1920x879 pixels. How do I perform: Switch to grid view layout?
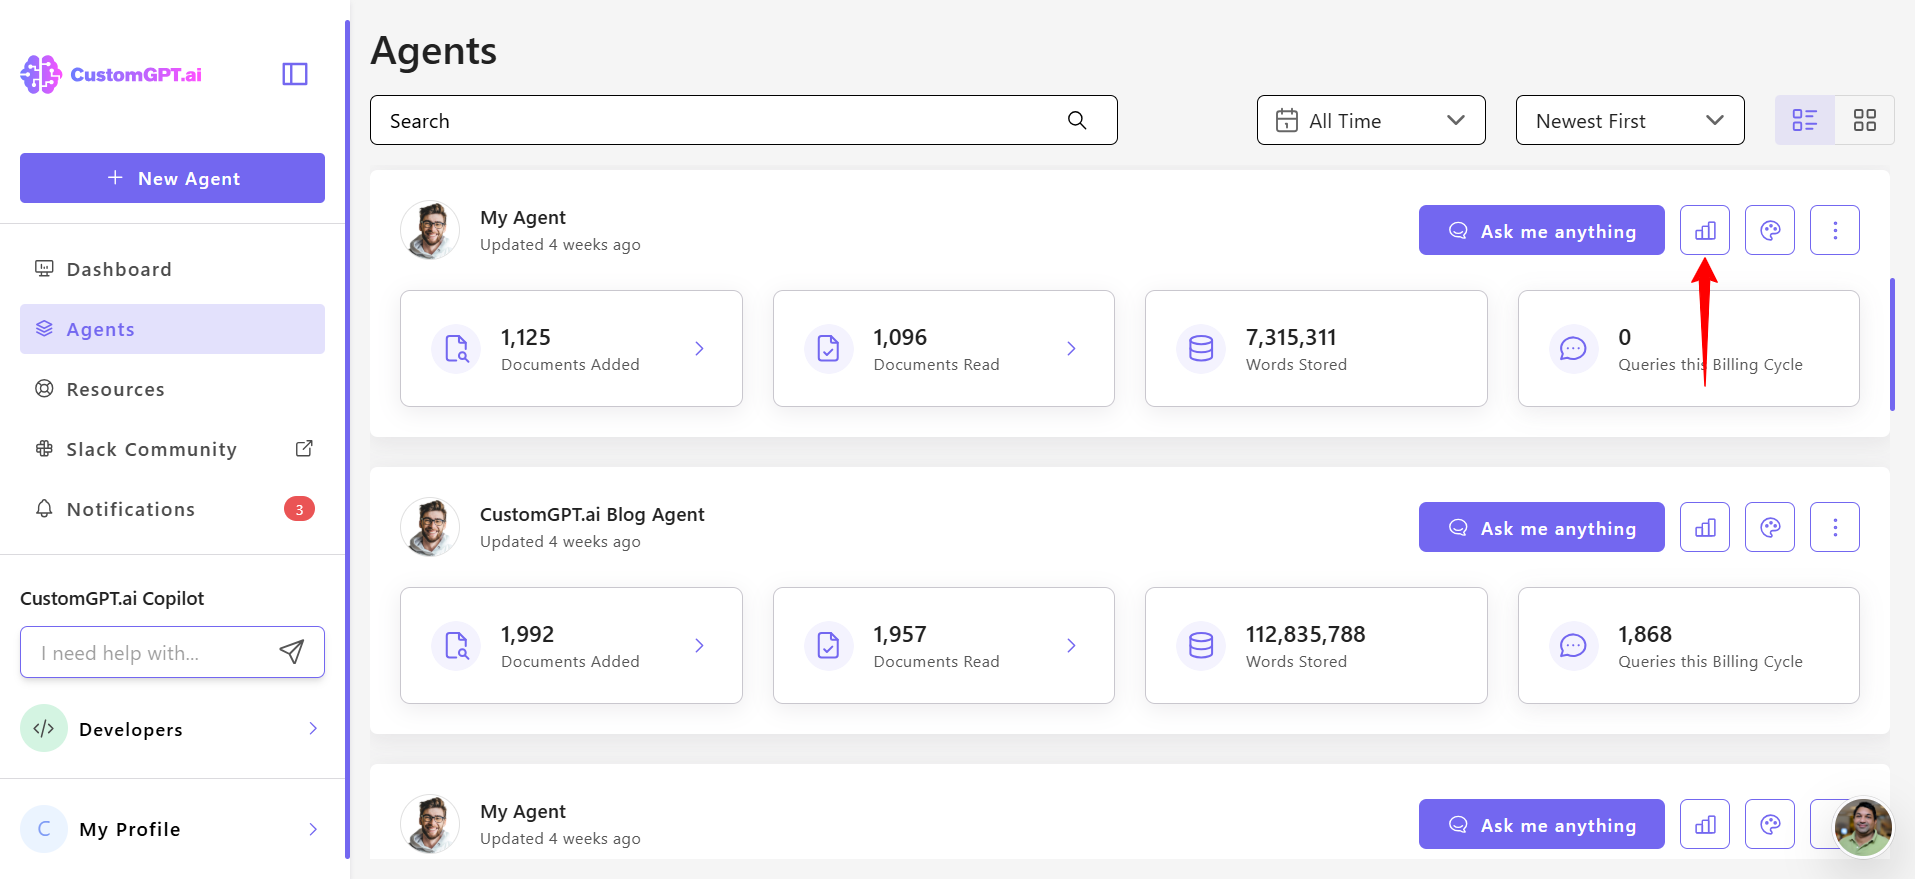coord(1865,120)
